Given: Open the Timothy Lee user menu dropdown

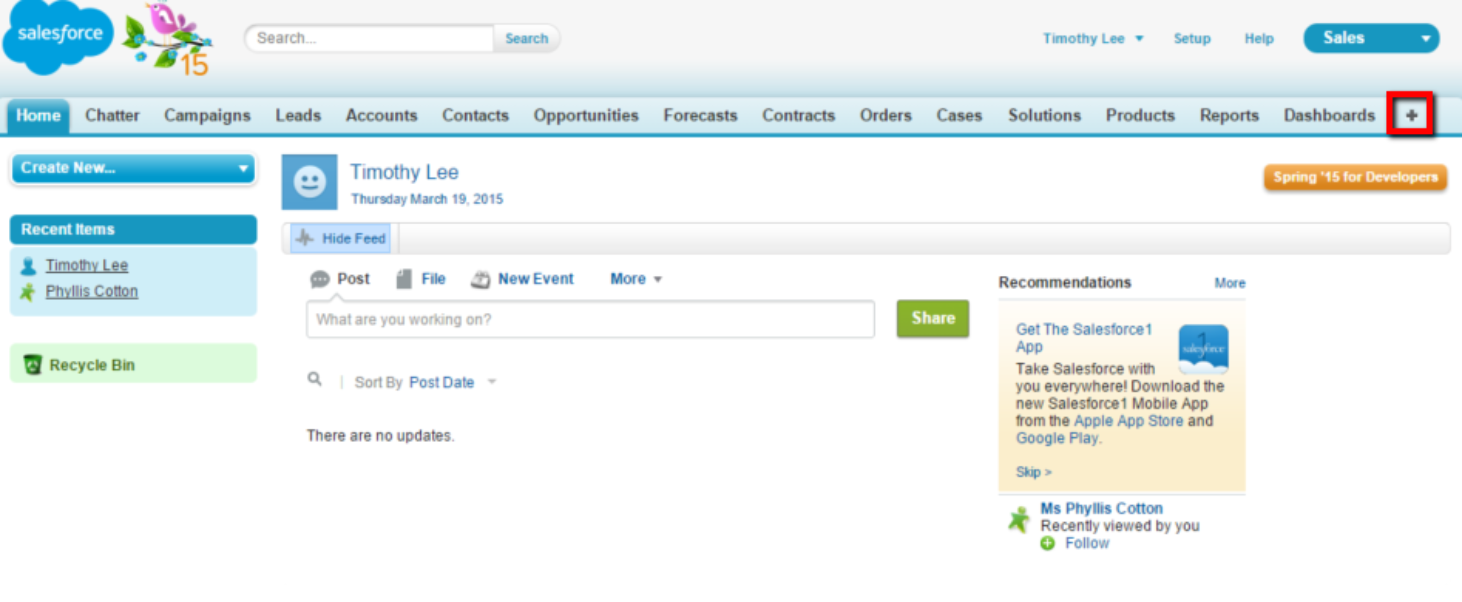Looking at the screenshot, I should coord(1093,39).
